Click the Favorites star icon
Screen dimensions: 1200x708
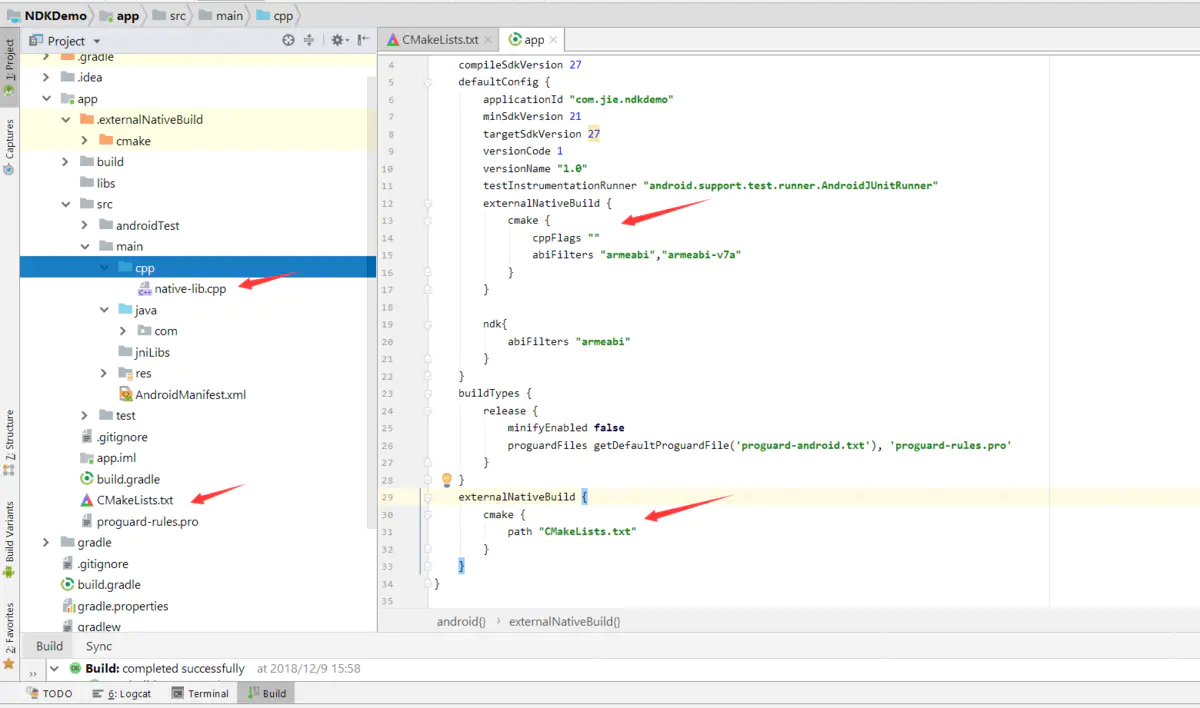tap(9, 663)
